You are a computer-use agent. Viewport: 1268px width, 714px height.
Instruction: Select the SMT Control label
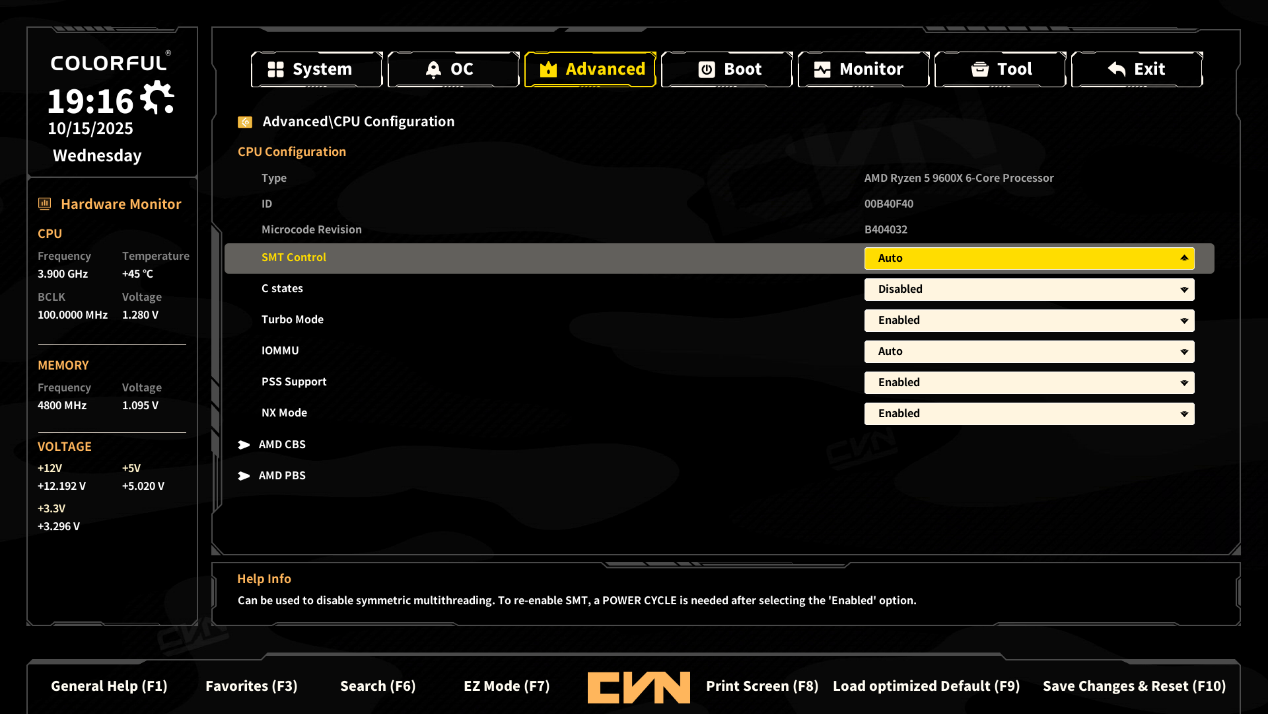294,258
